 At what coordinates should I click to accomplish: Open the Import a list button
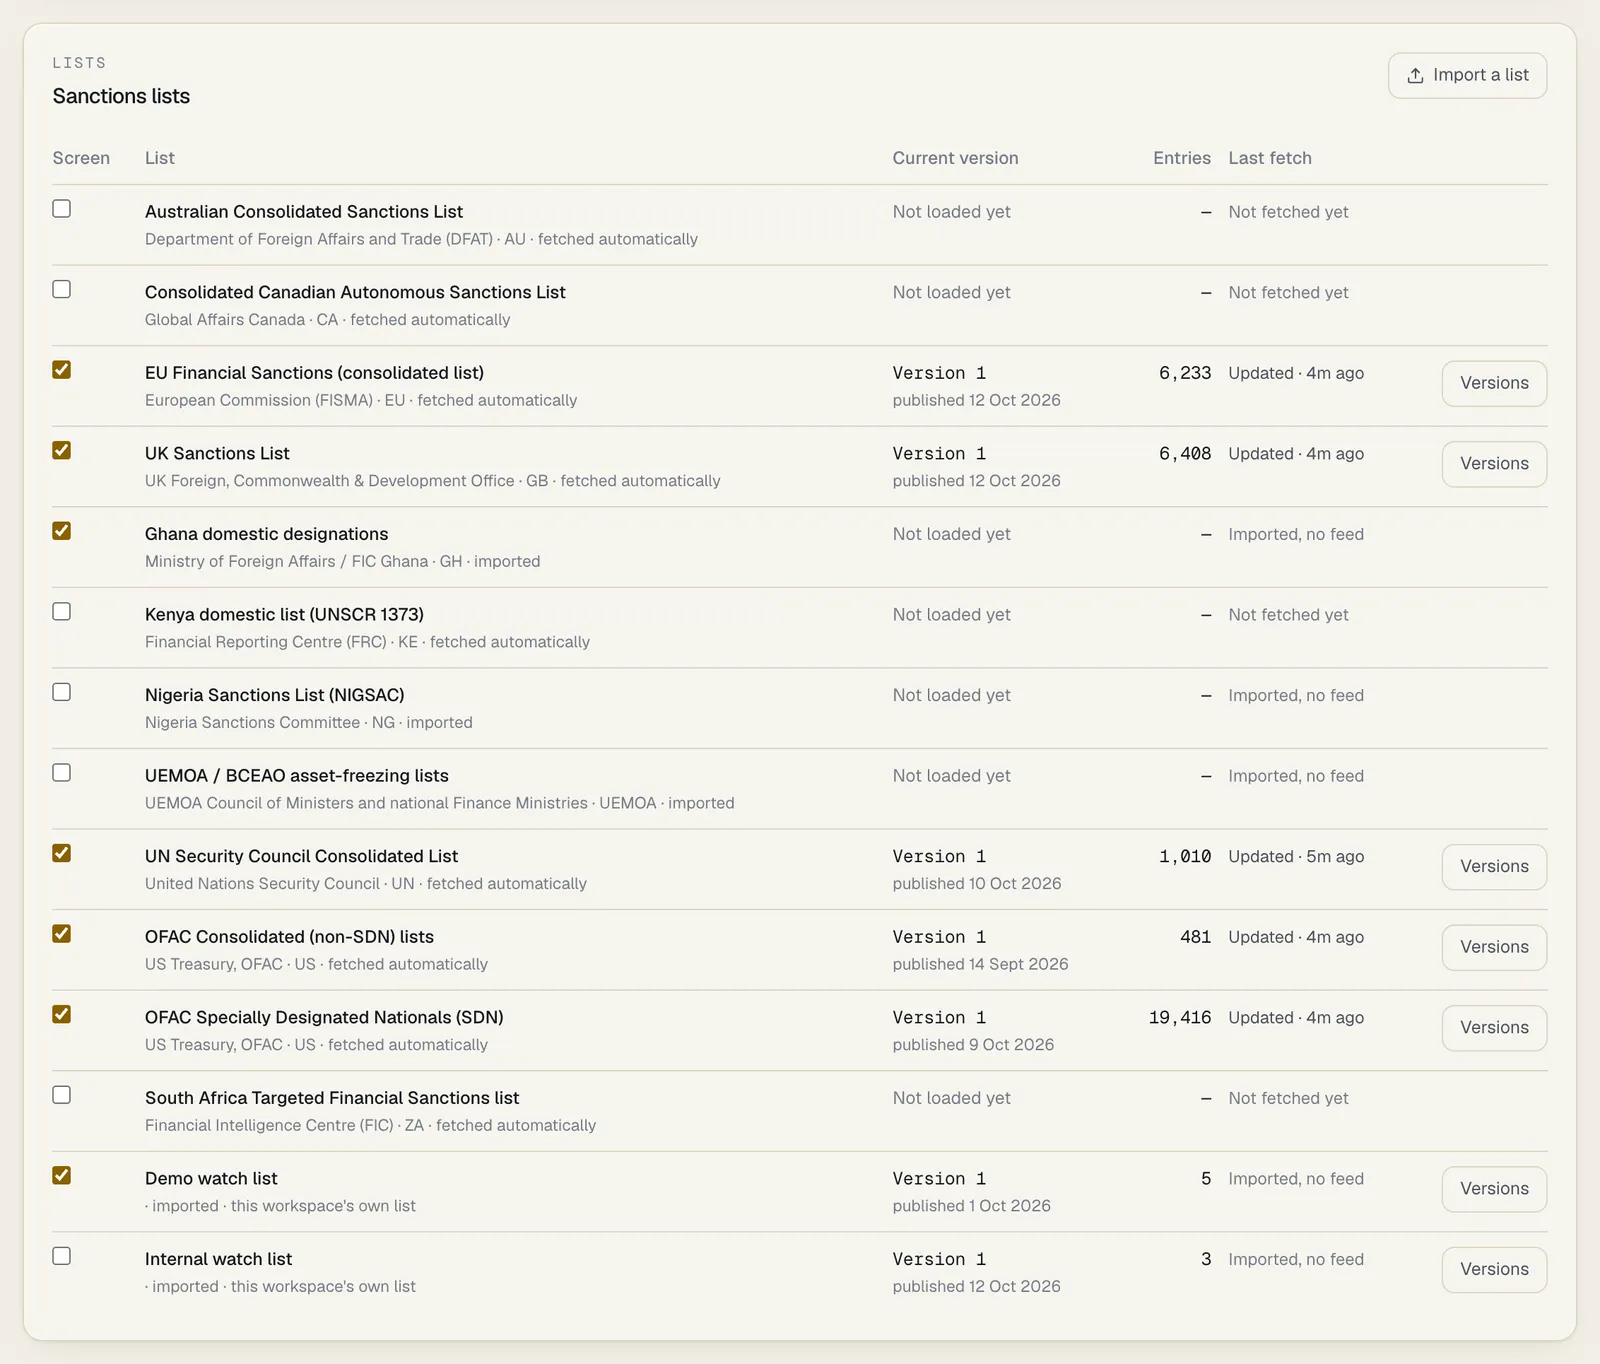[1467, 76]
